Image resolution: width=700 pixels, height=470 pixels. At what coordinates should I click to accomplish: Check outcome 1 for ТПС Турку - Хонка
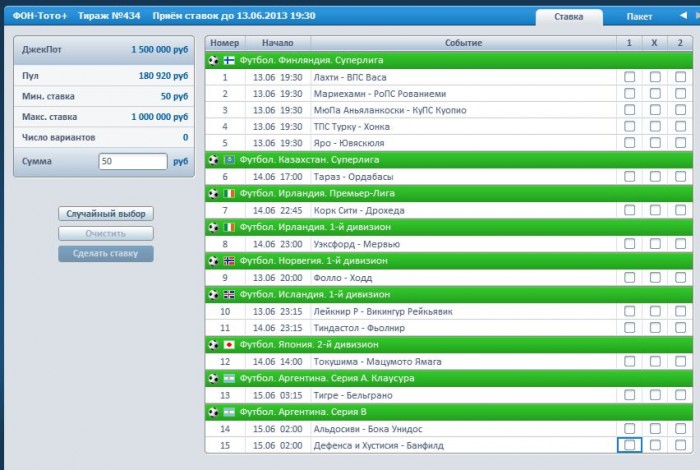[x=629, y=126]
